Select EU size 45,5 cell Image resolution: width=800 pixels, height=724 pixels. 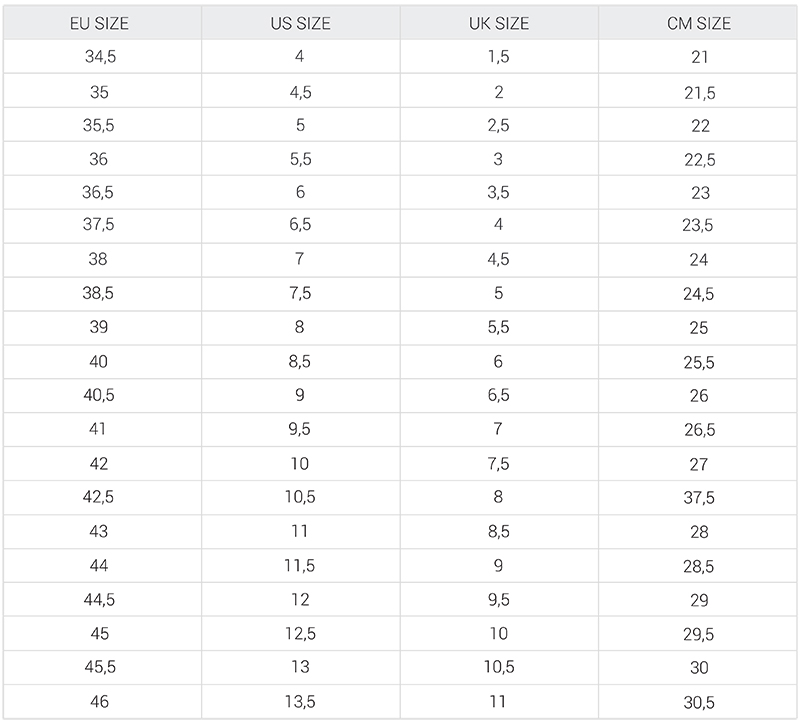[102, 667]
